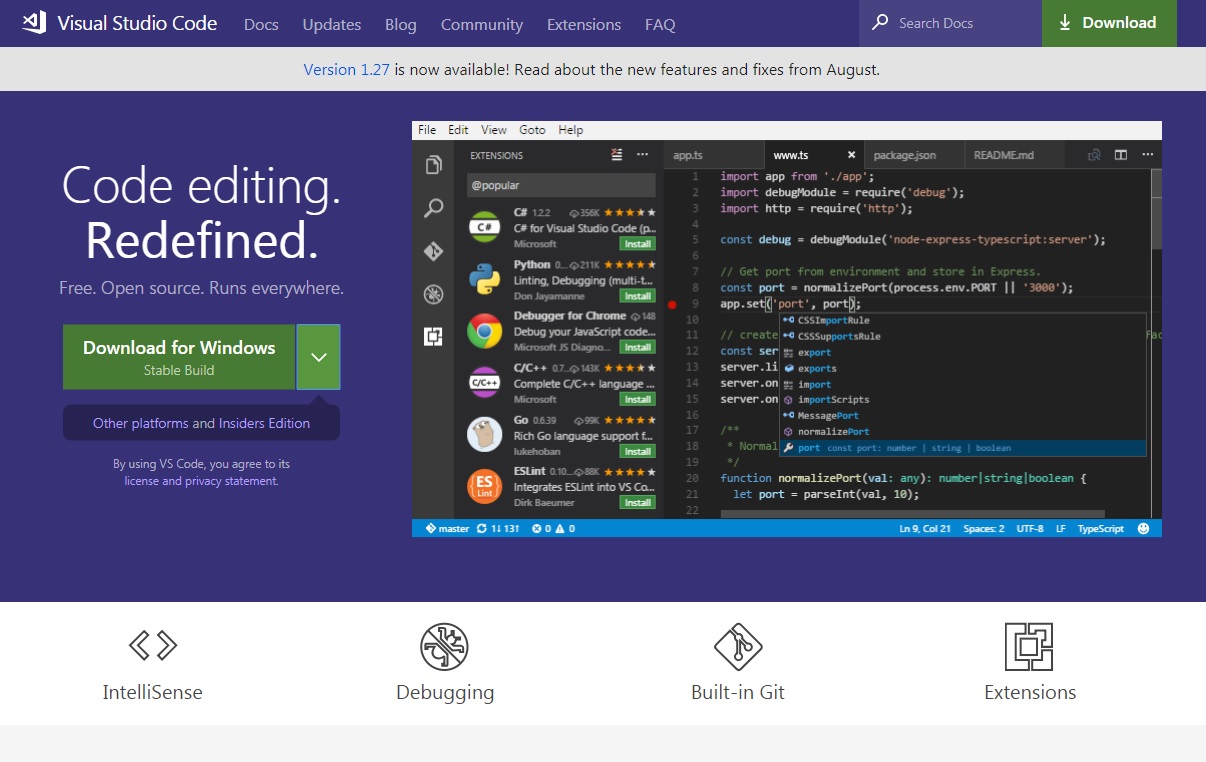The image size is (1206, 762).
Task: Click the IntelliSense feature label
Action: tap(153, 692)
